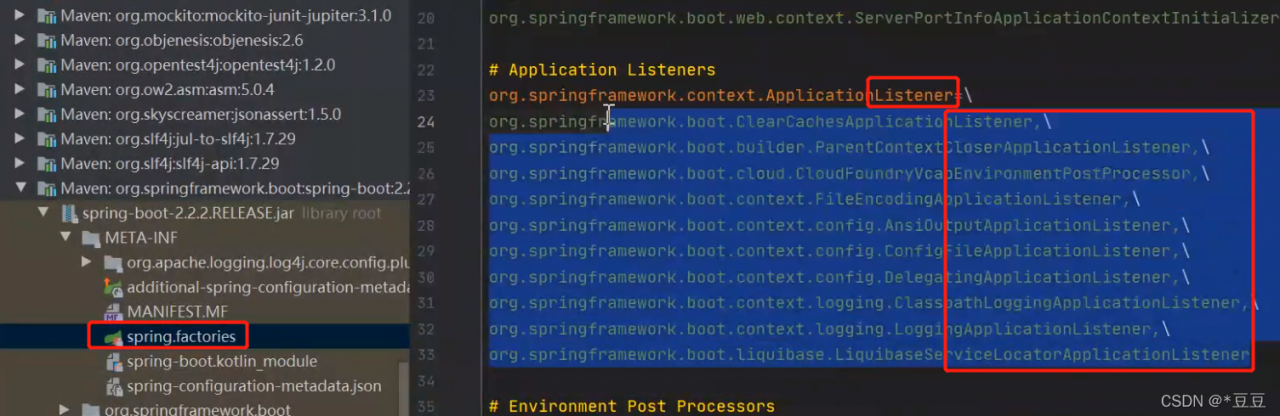Open spring-boot.kotlin_module file
The image size is (1280, 416).
(222, 361)
